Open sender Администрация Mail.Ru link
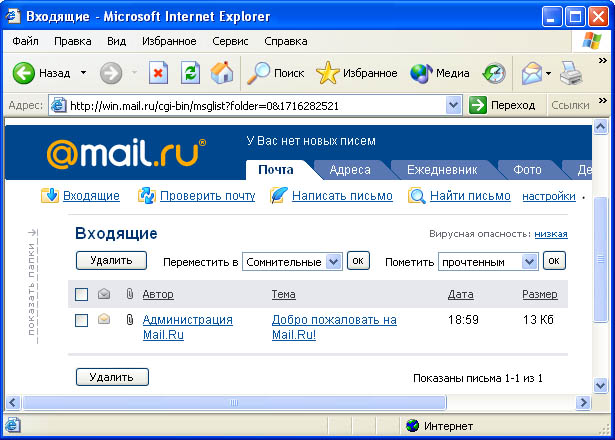This screenshot has width=615, height=440. (x=188, y=327)
